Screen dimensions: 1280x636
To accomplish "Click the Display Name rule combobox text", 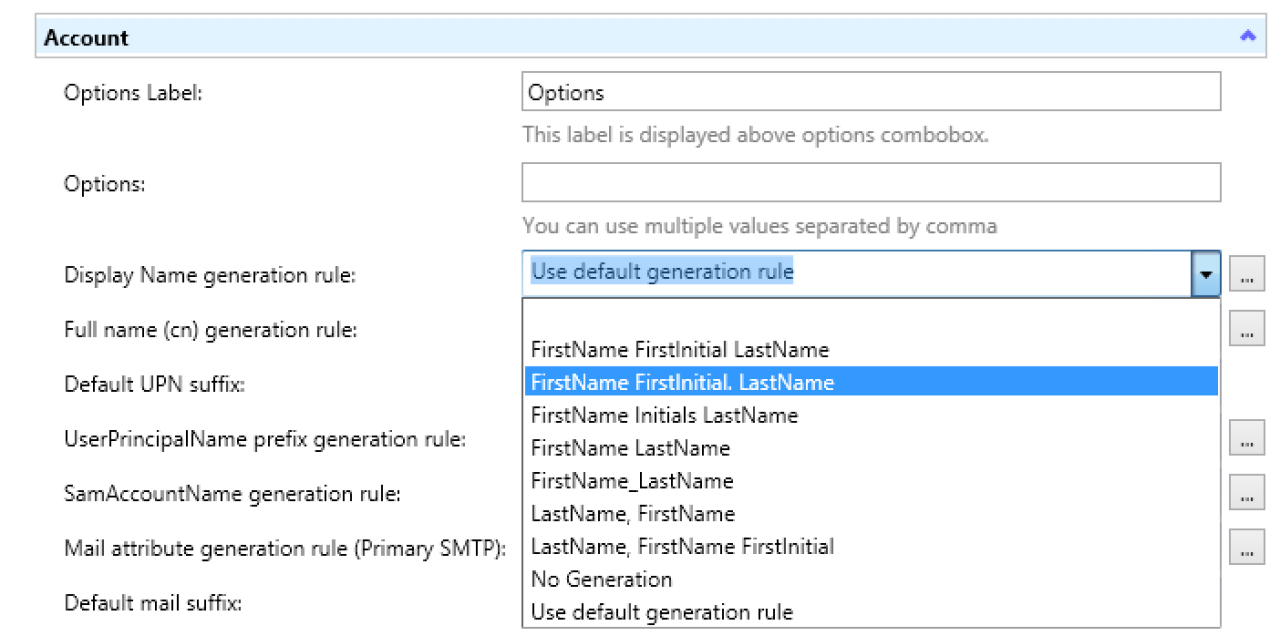I will click(x=662, y=272).
